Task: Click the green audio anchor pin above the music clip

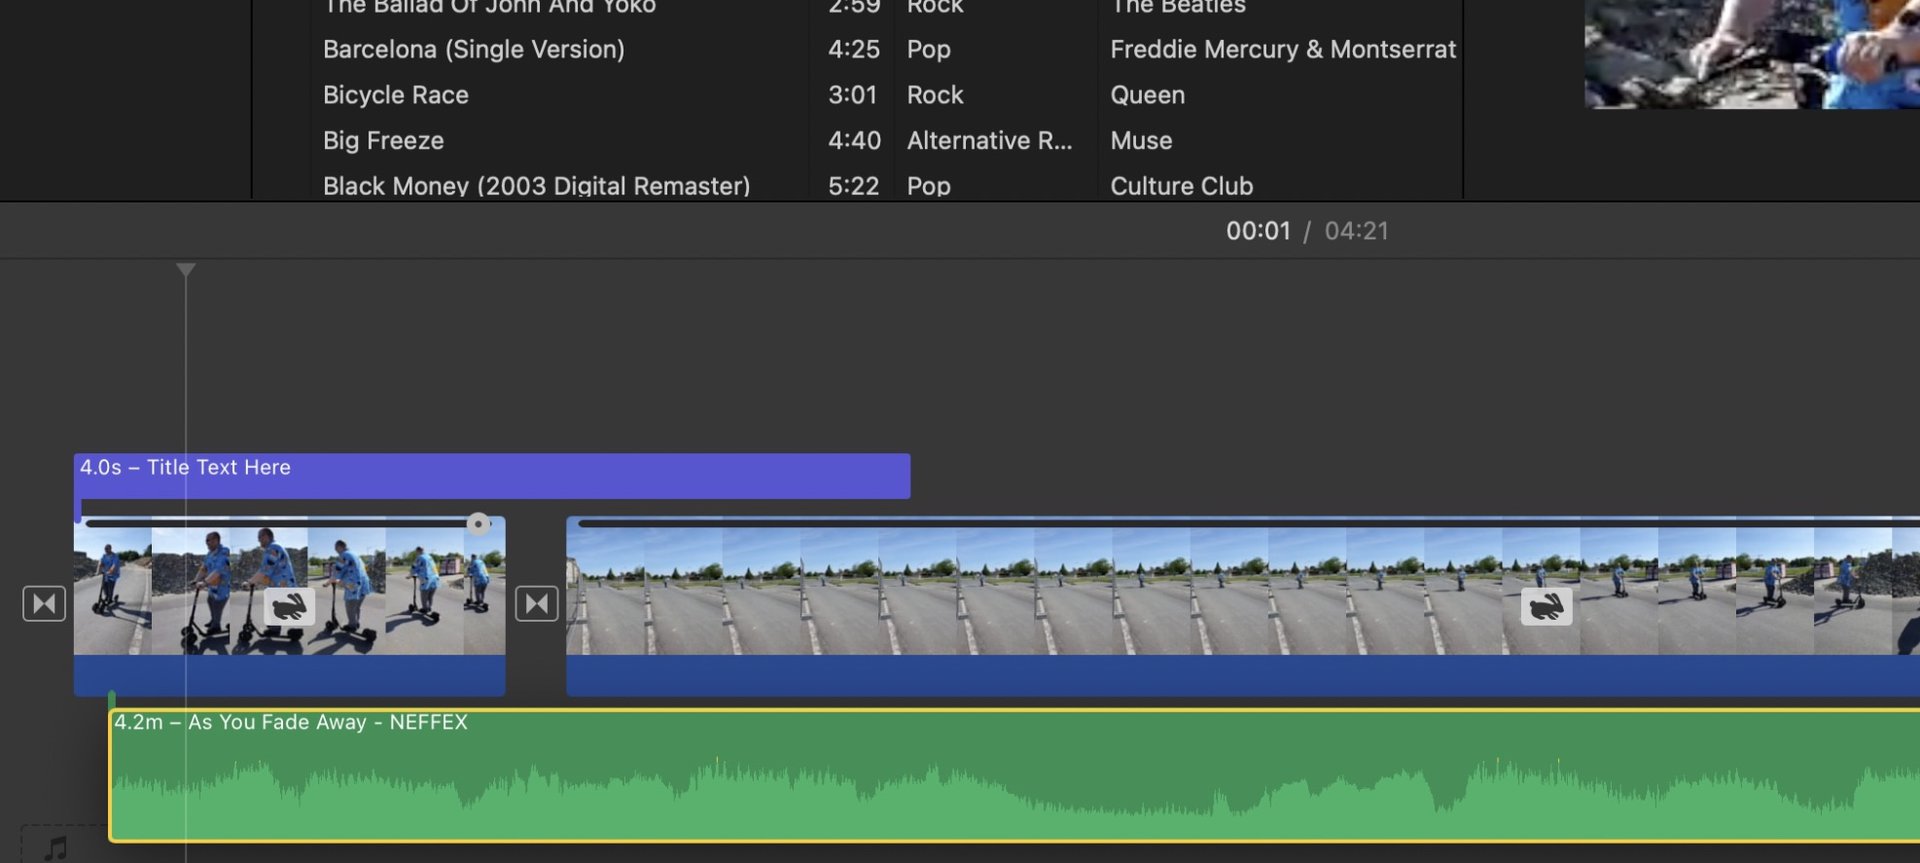Action: coord(112,699)
